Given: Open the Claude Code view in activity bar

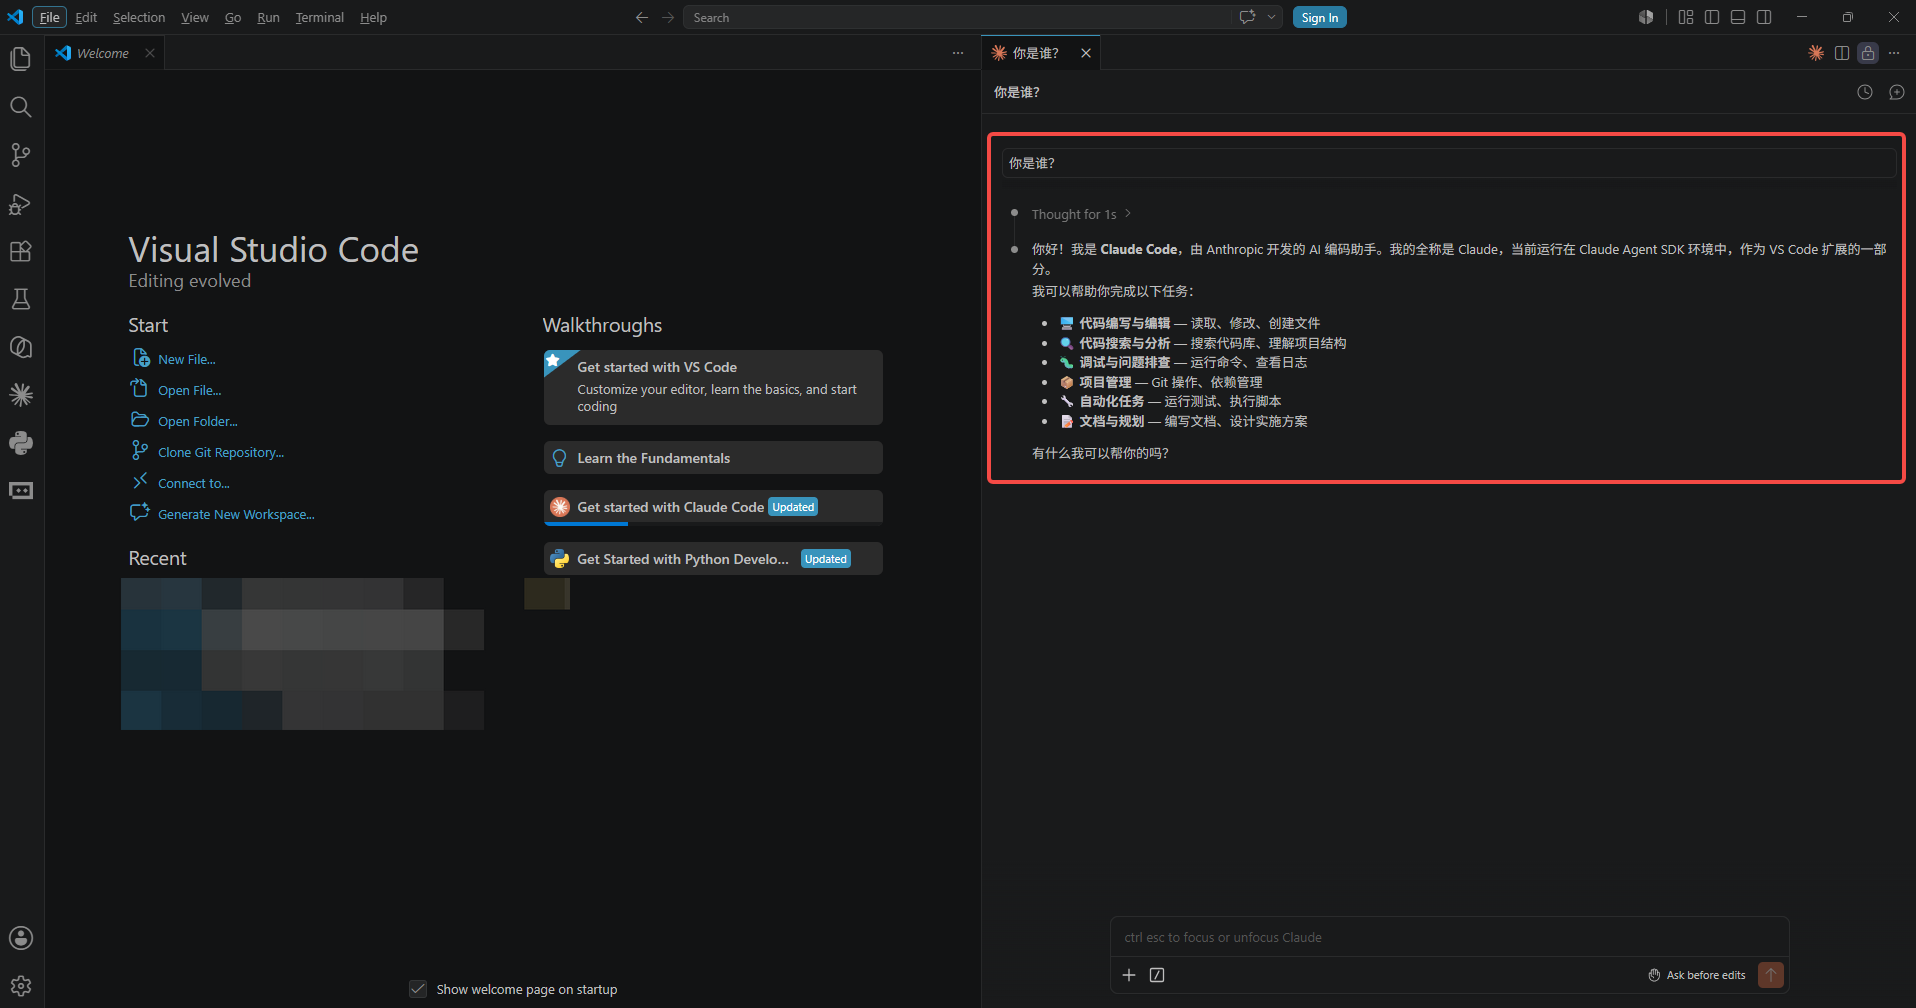Looking at the screenshot, I should 21,395.
